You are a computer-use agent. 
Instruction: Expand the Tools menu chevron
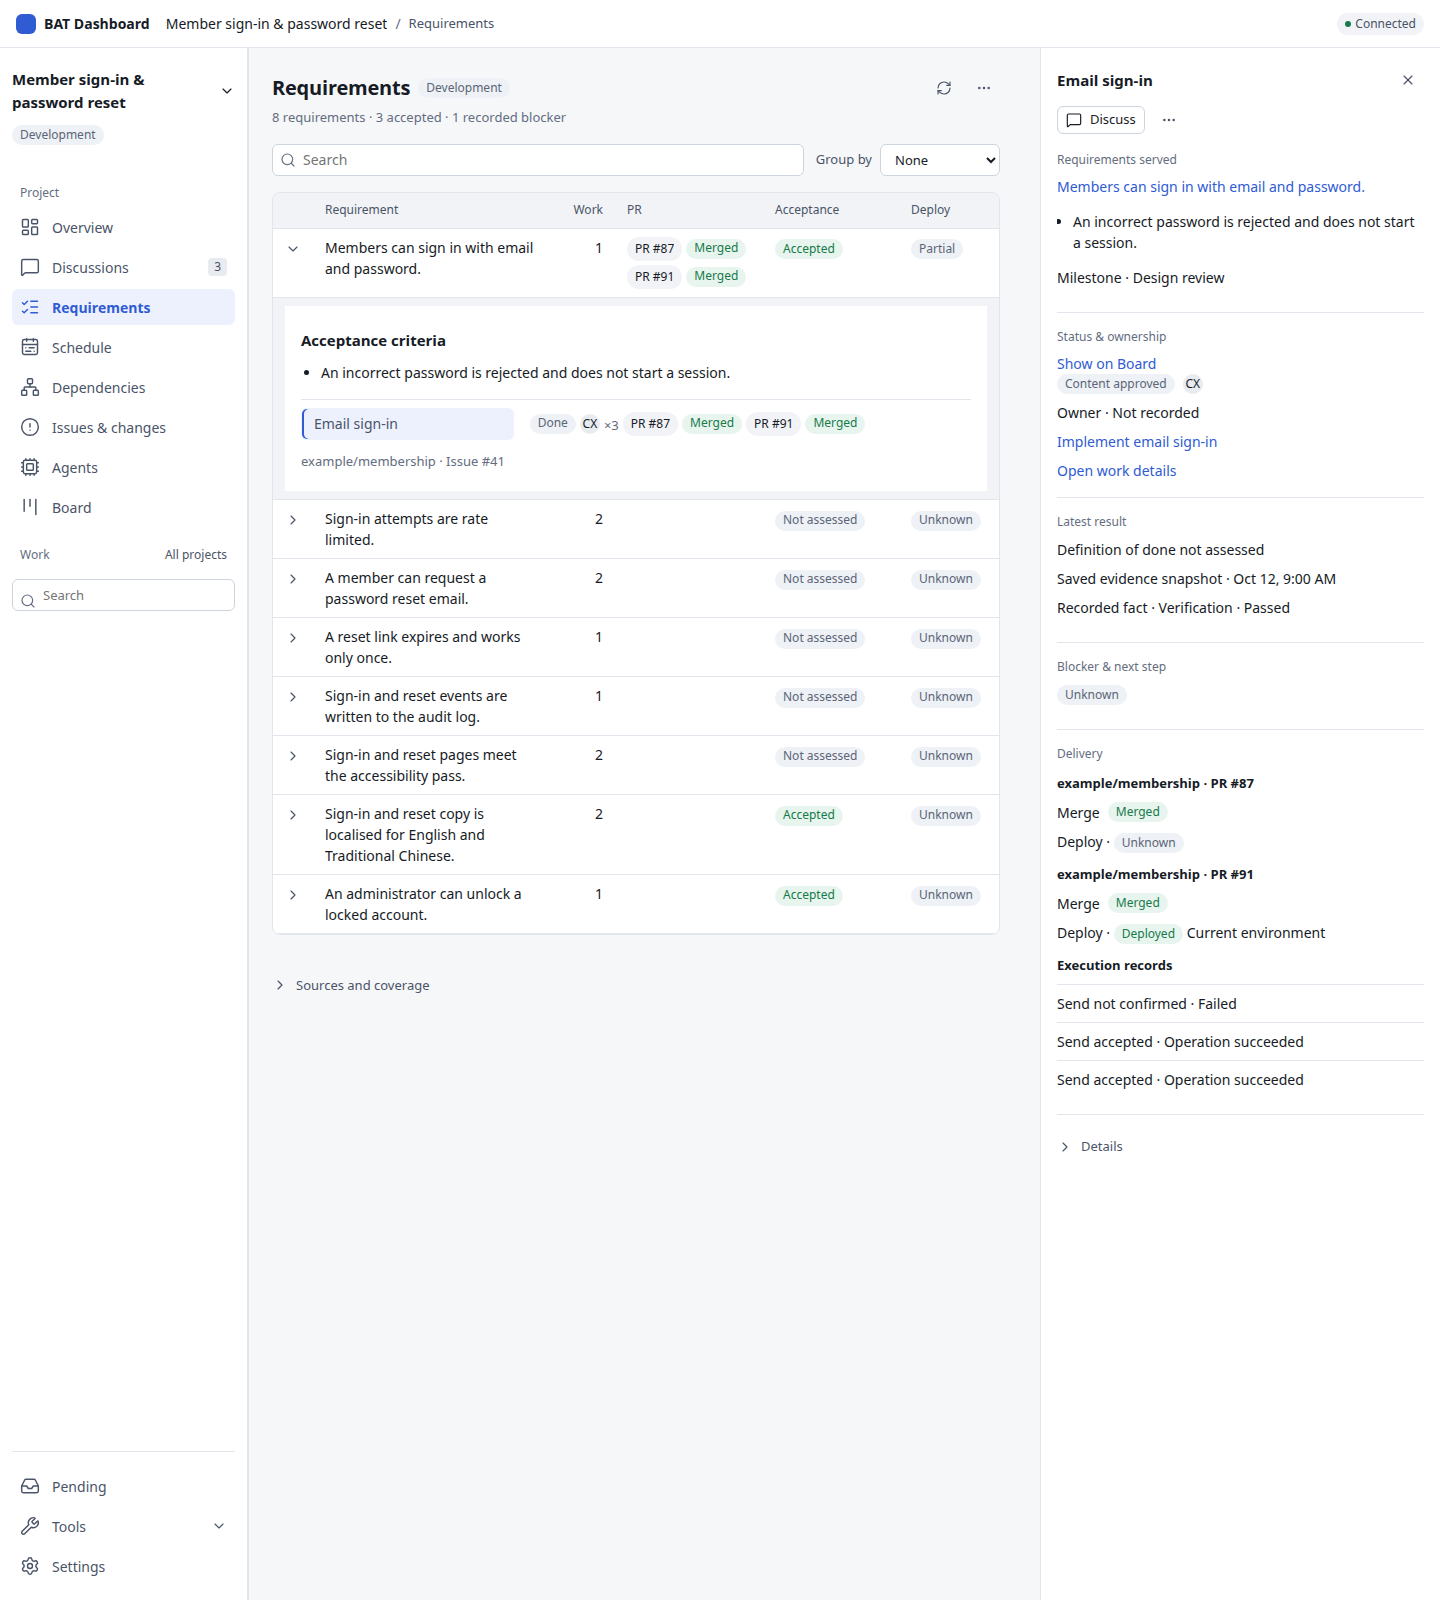[219, 1527]
